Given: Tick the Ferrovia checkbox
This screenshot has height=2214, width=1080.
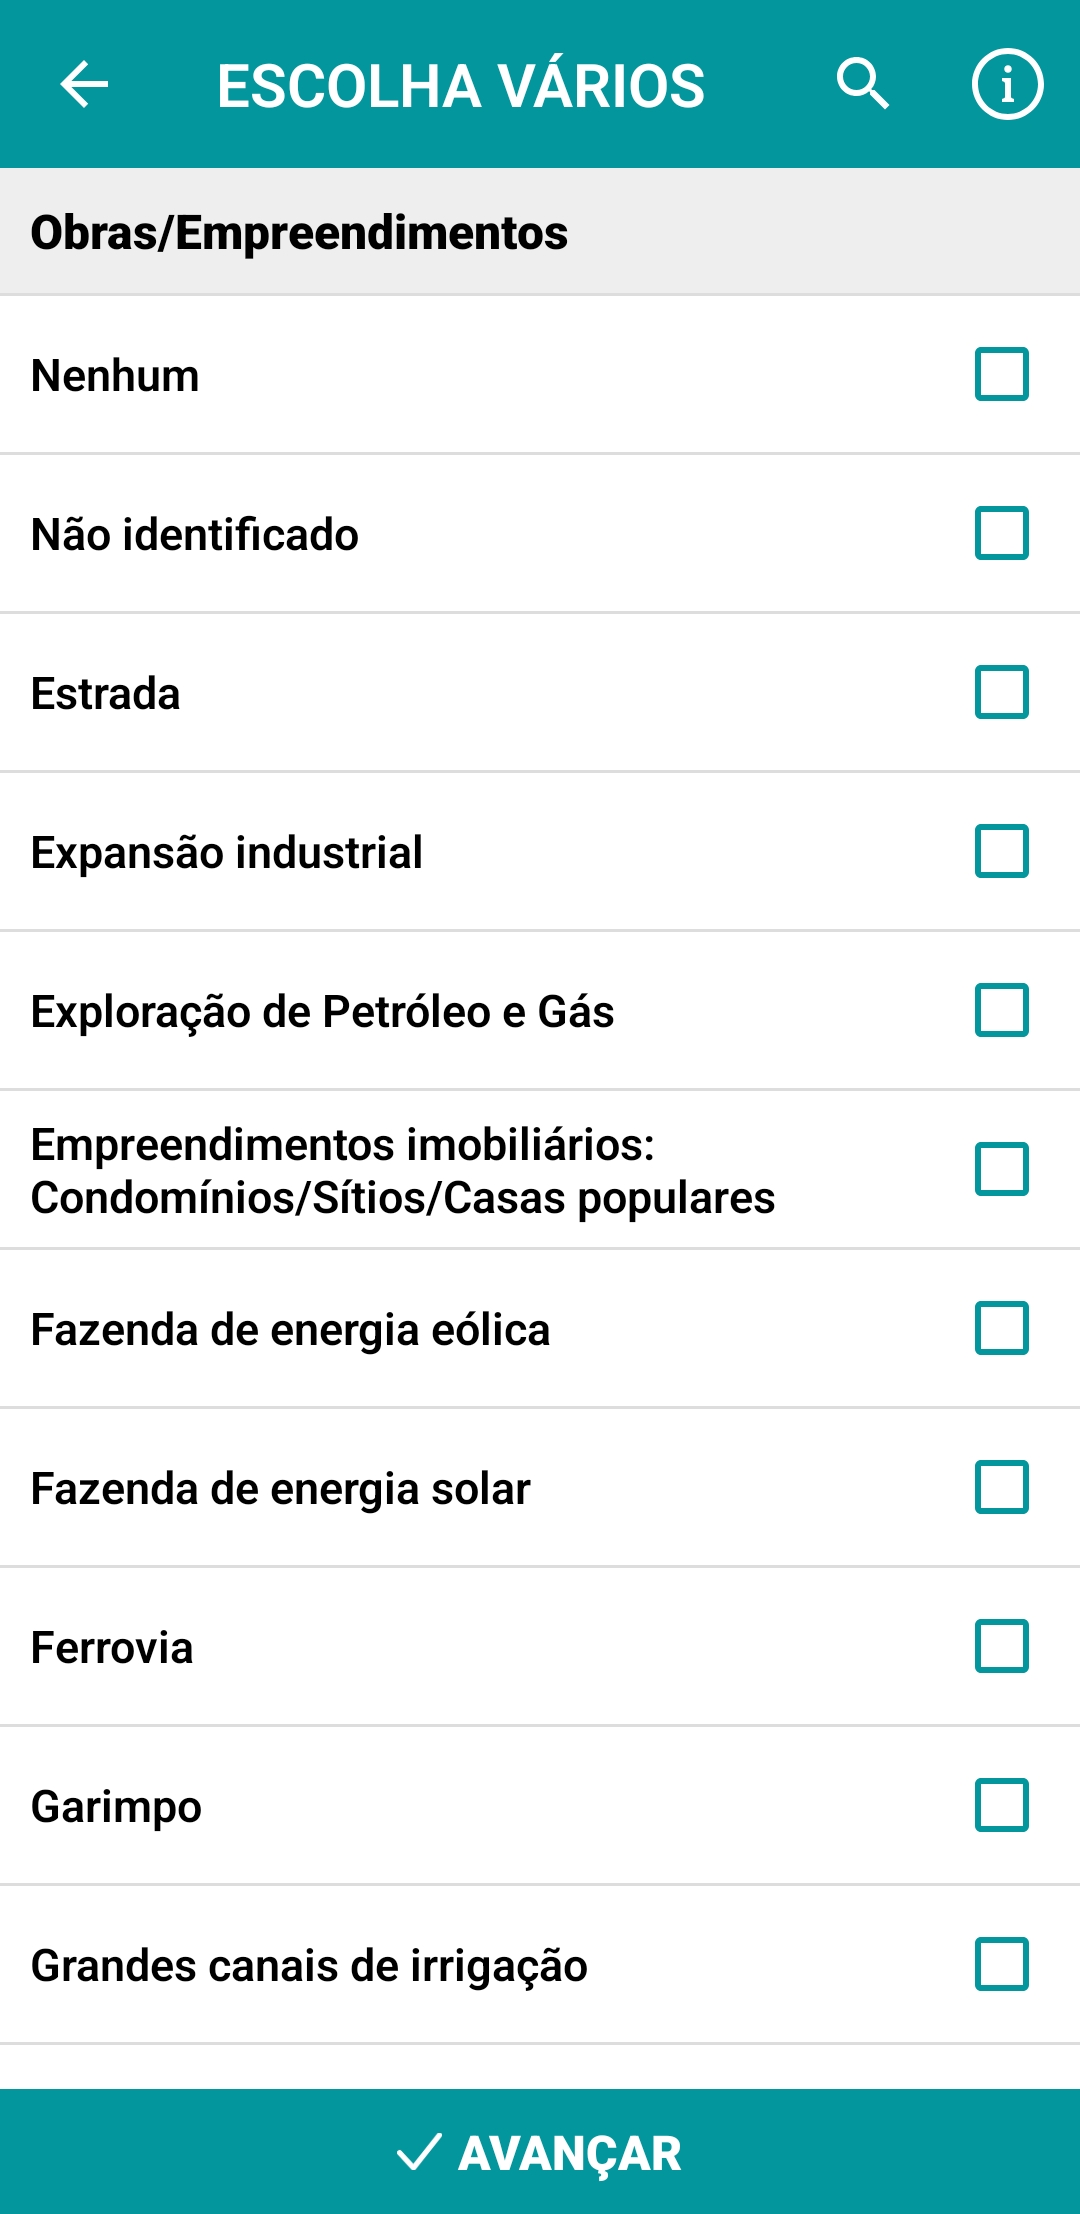Looking at the screenshot, I should [x=1001, y=1646].
